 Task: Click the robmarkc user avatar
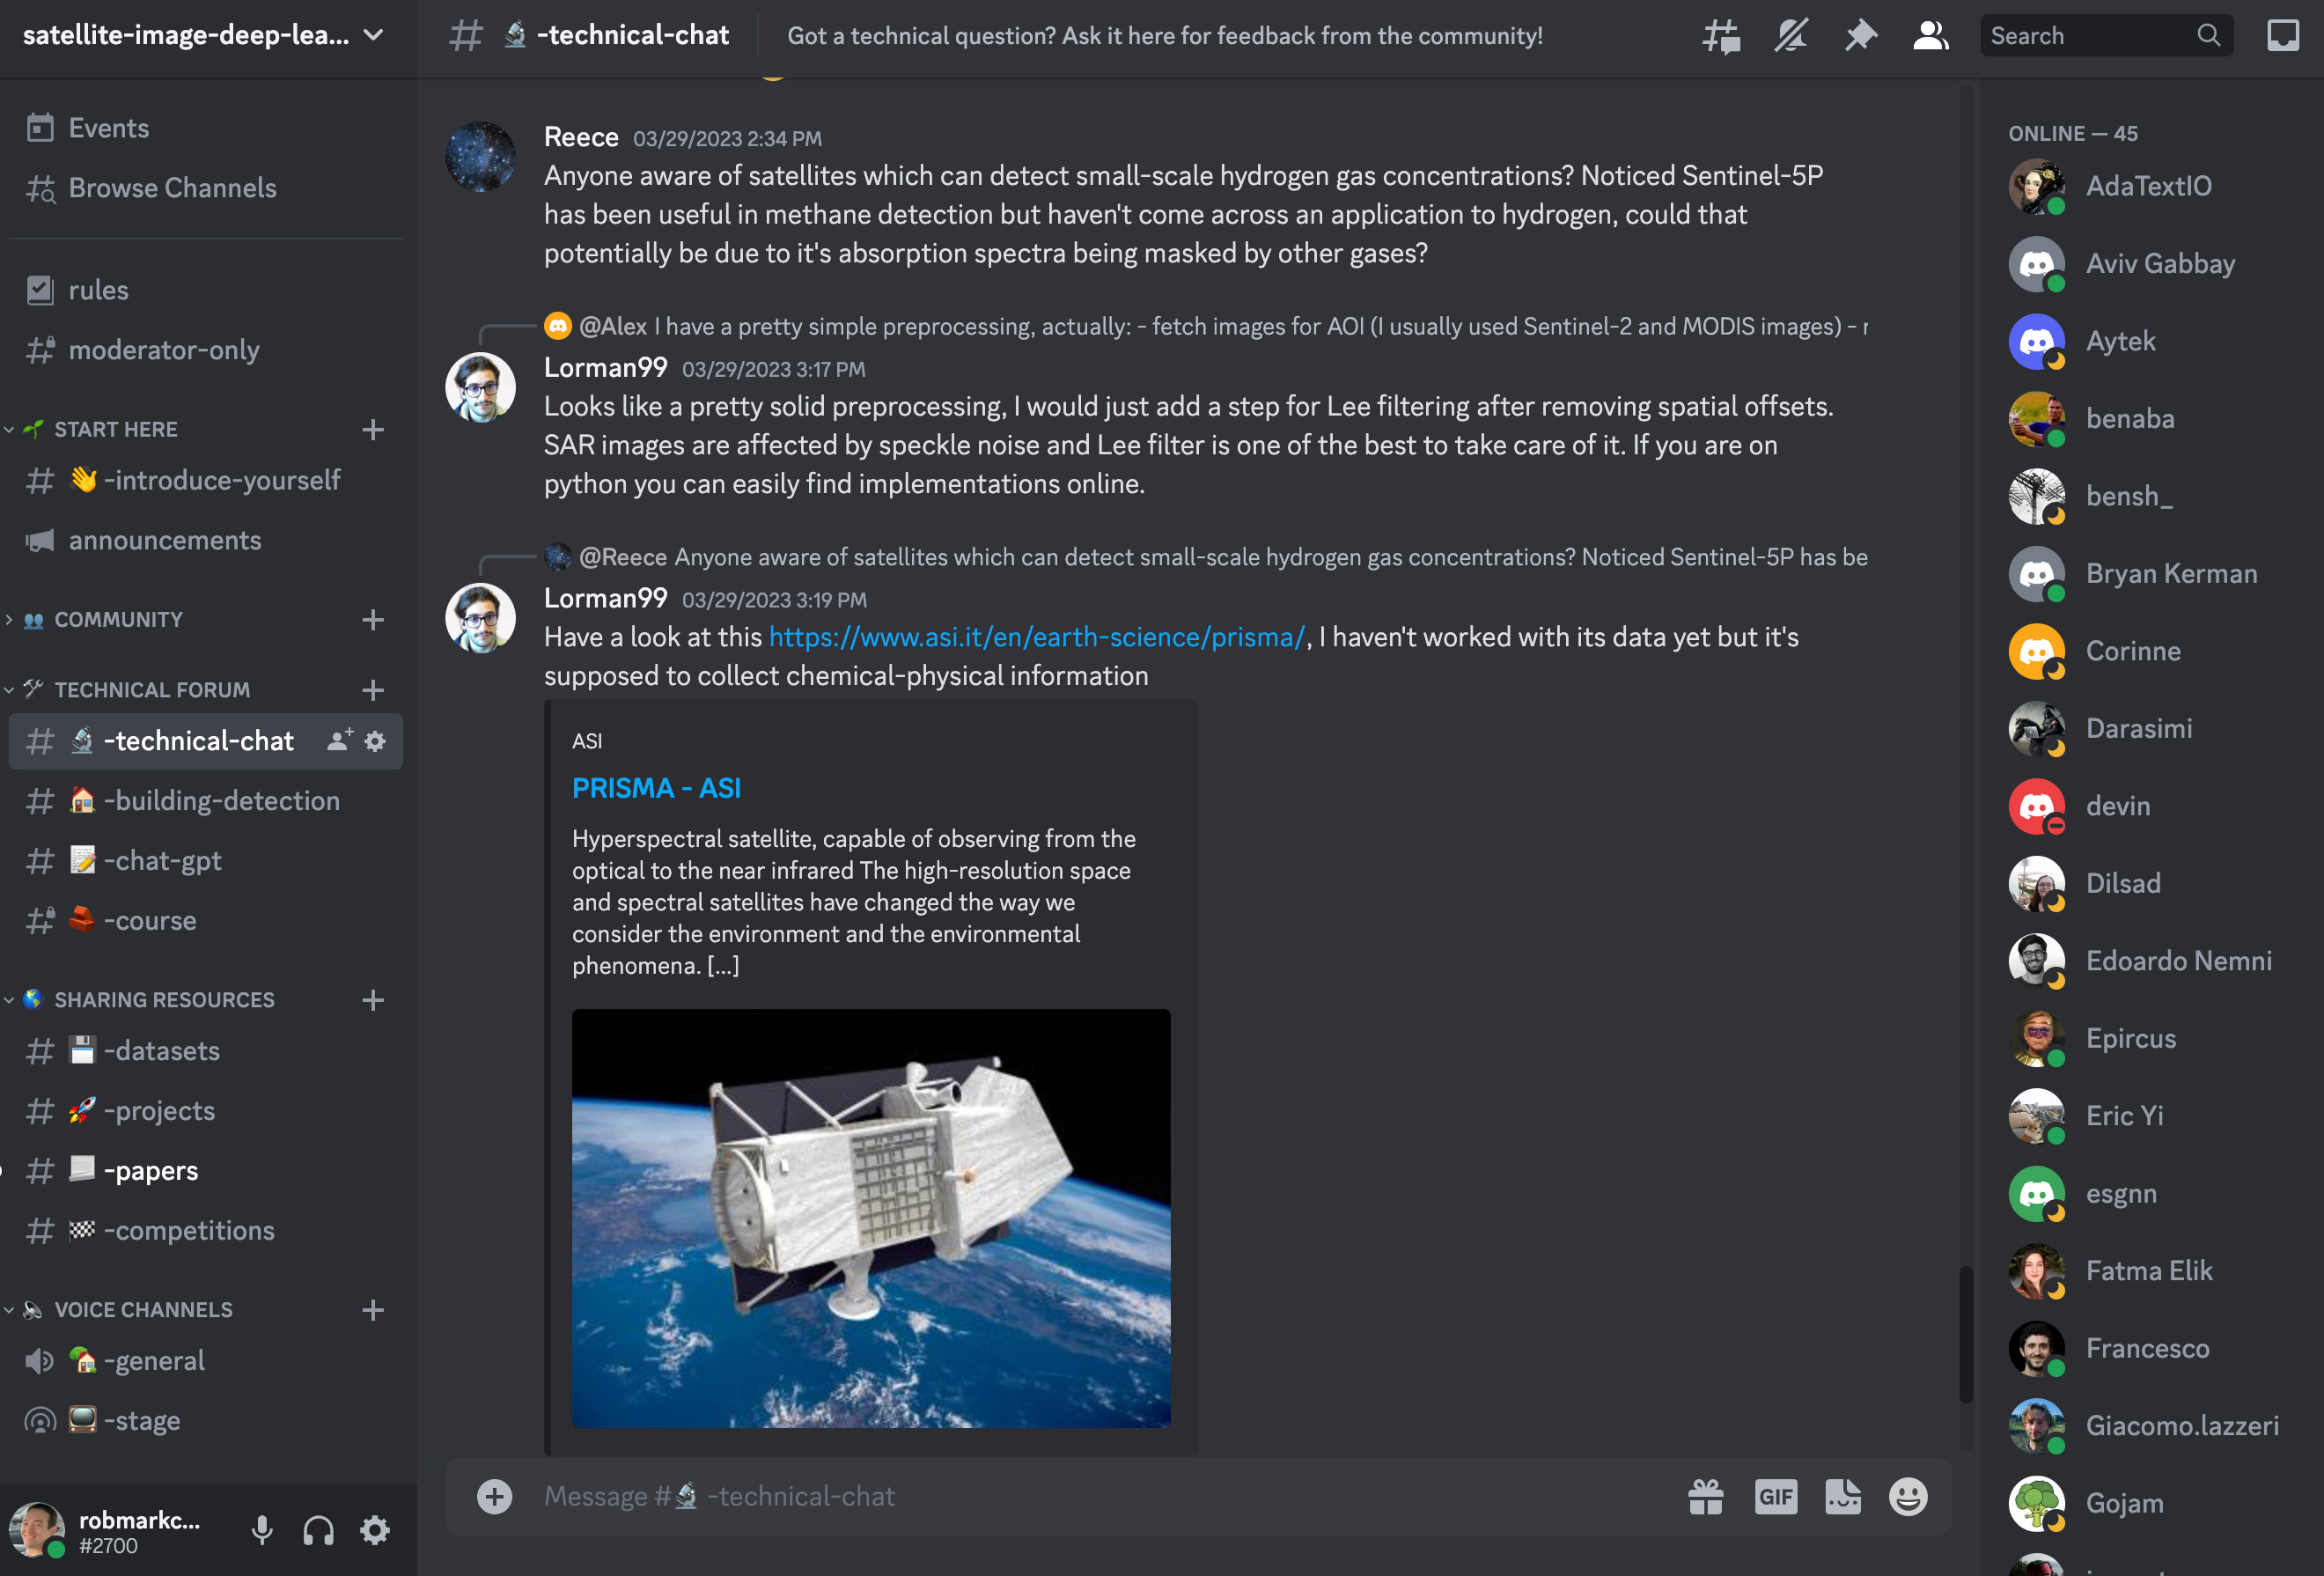coord(37,1530)
